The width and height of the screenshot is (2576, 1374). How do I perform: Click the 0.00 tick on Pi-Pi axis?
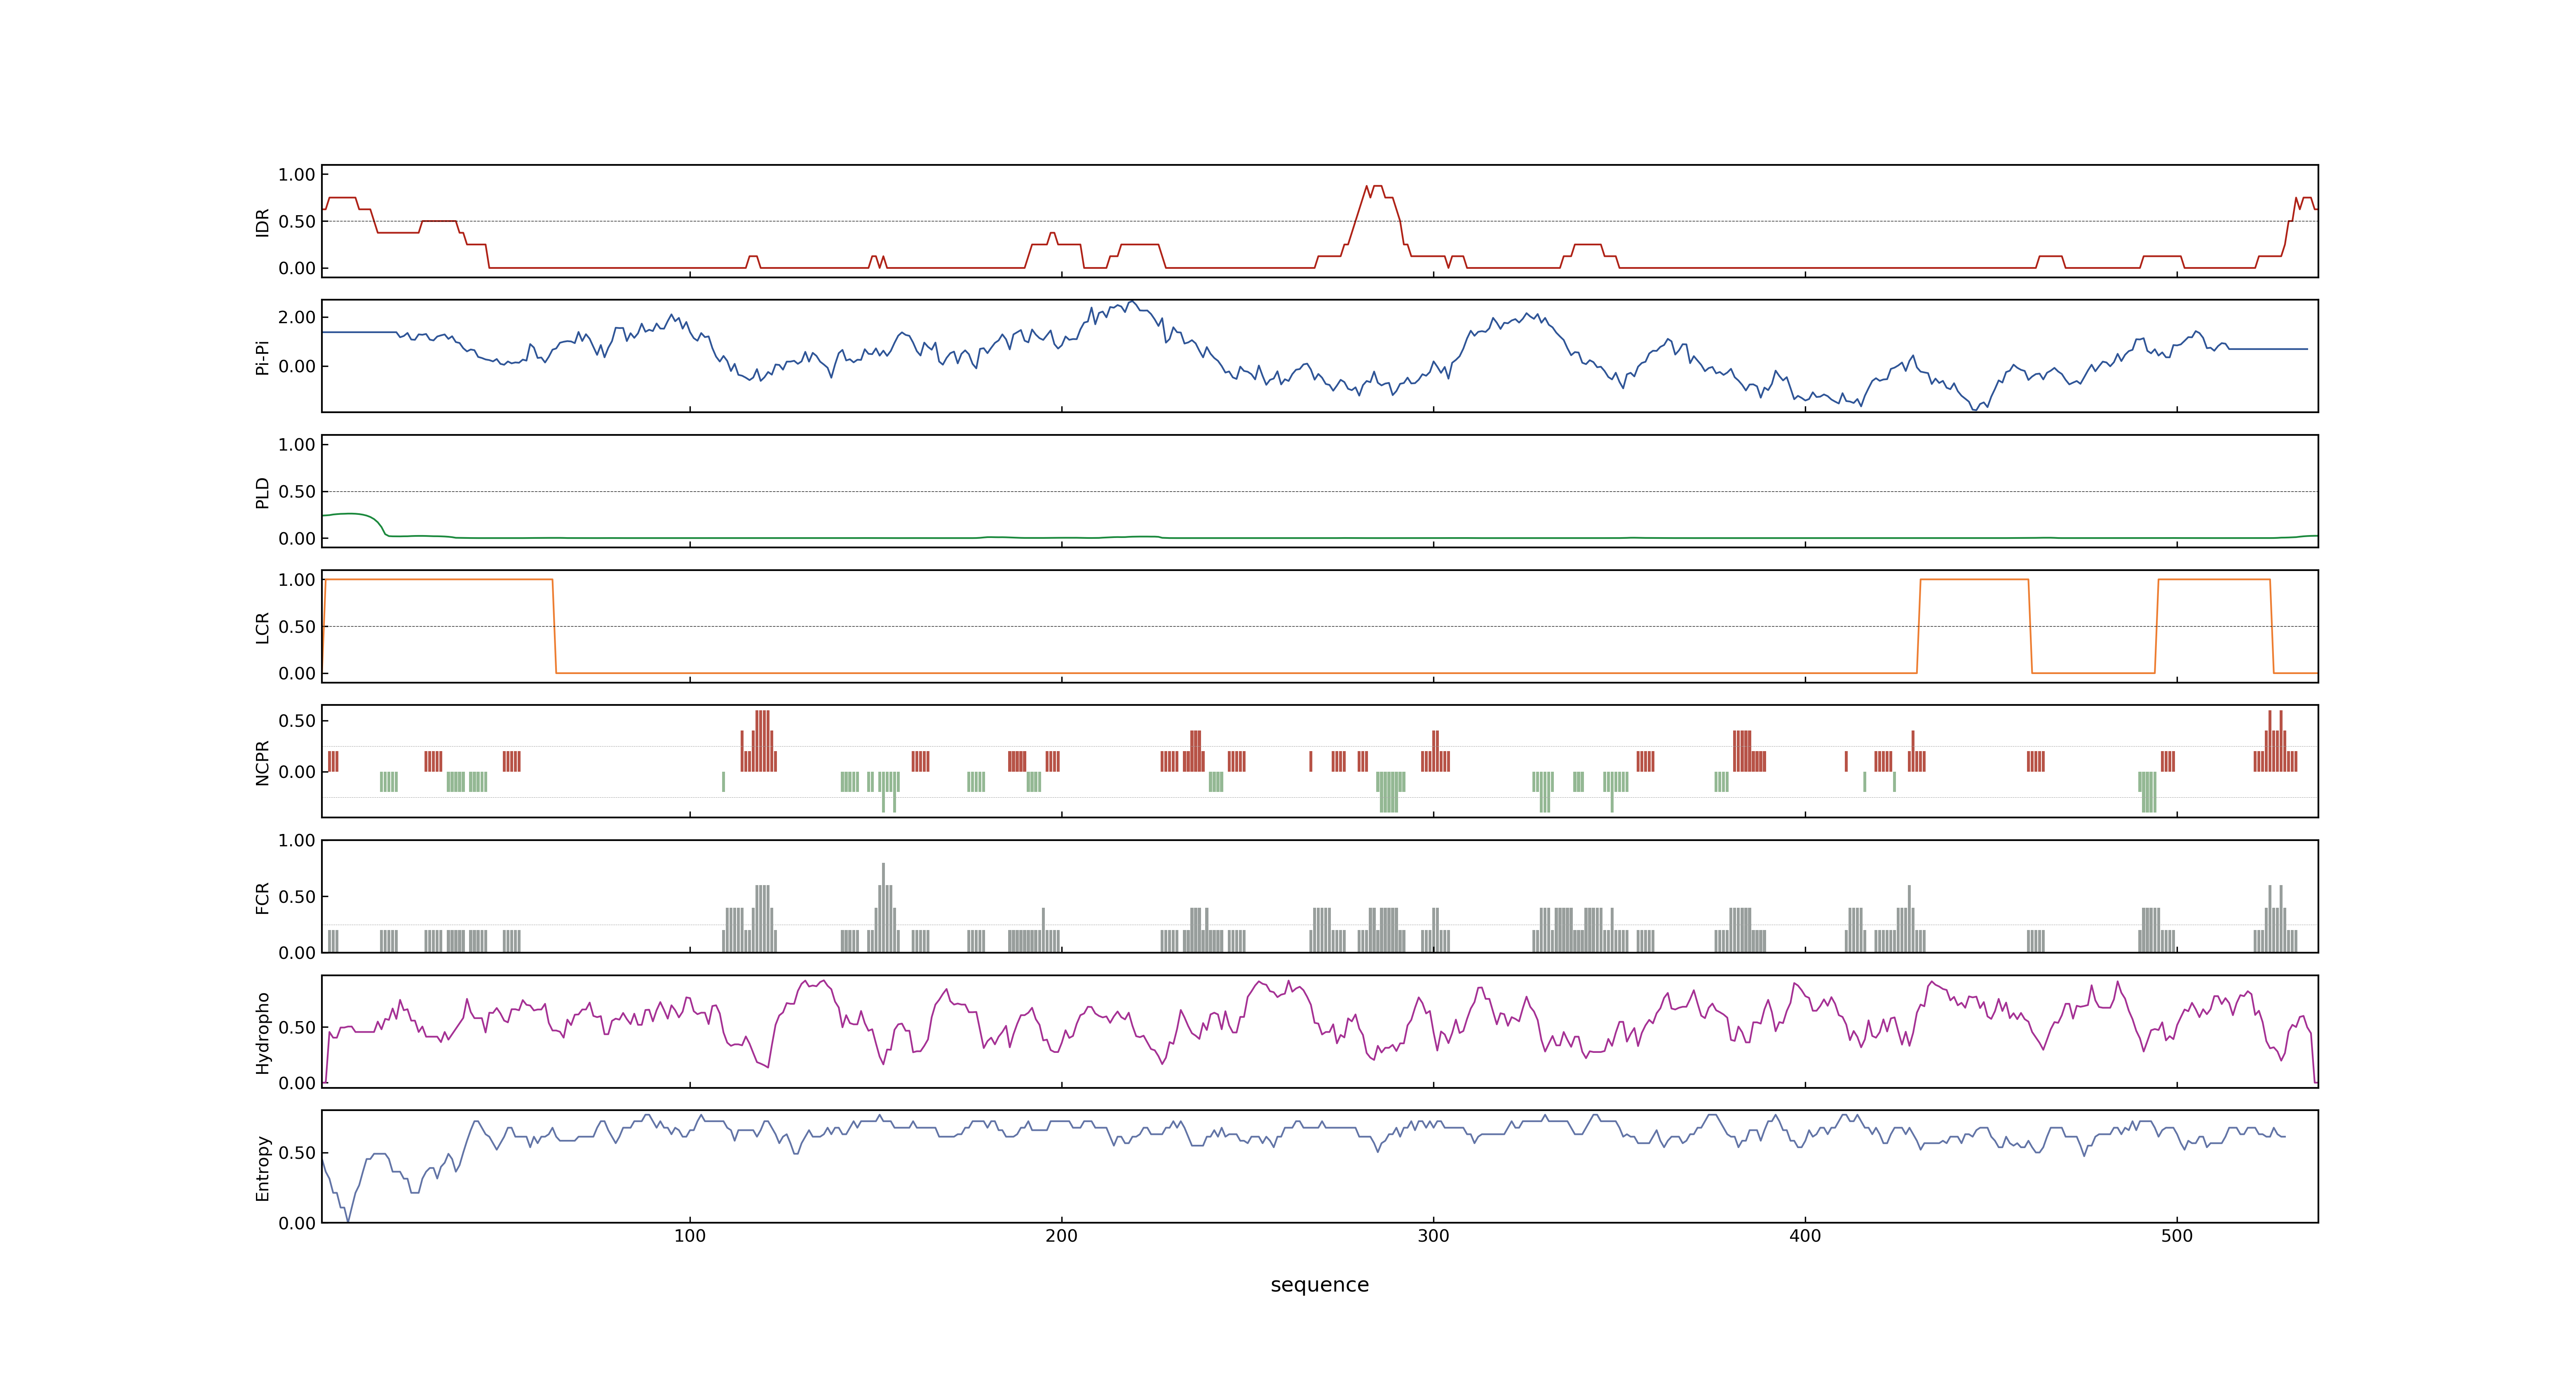297,366
